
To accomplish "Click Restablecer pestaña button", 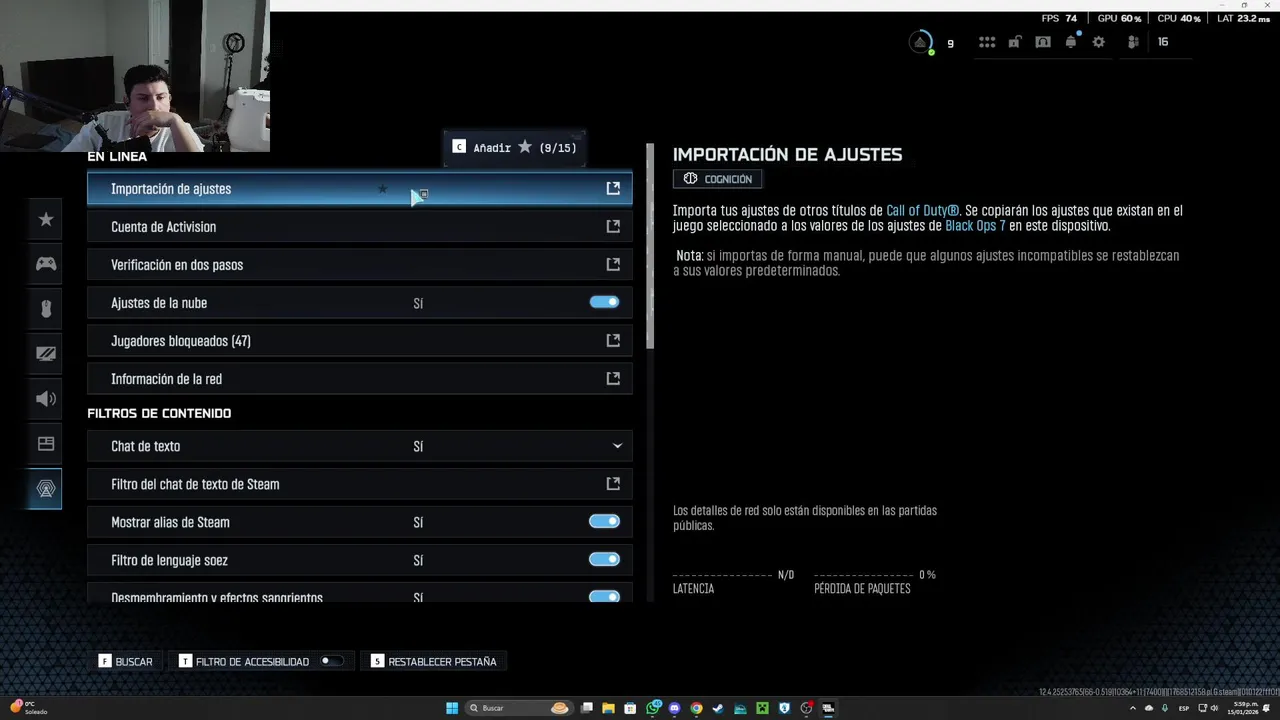I will pos(434,661).
